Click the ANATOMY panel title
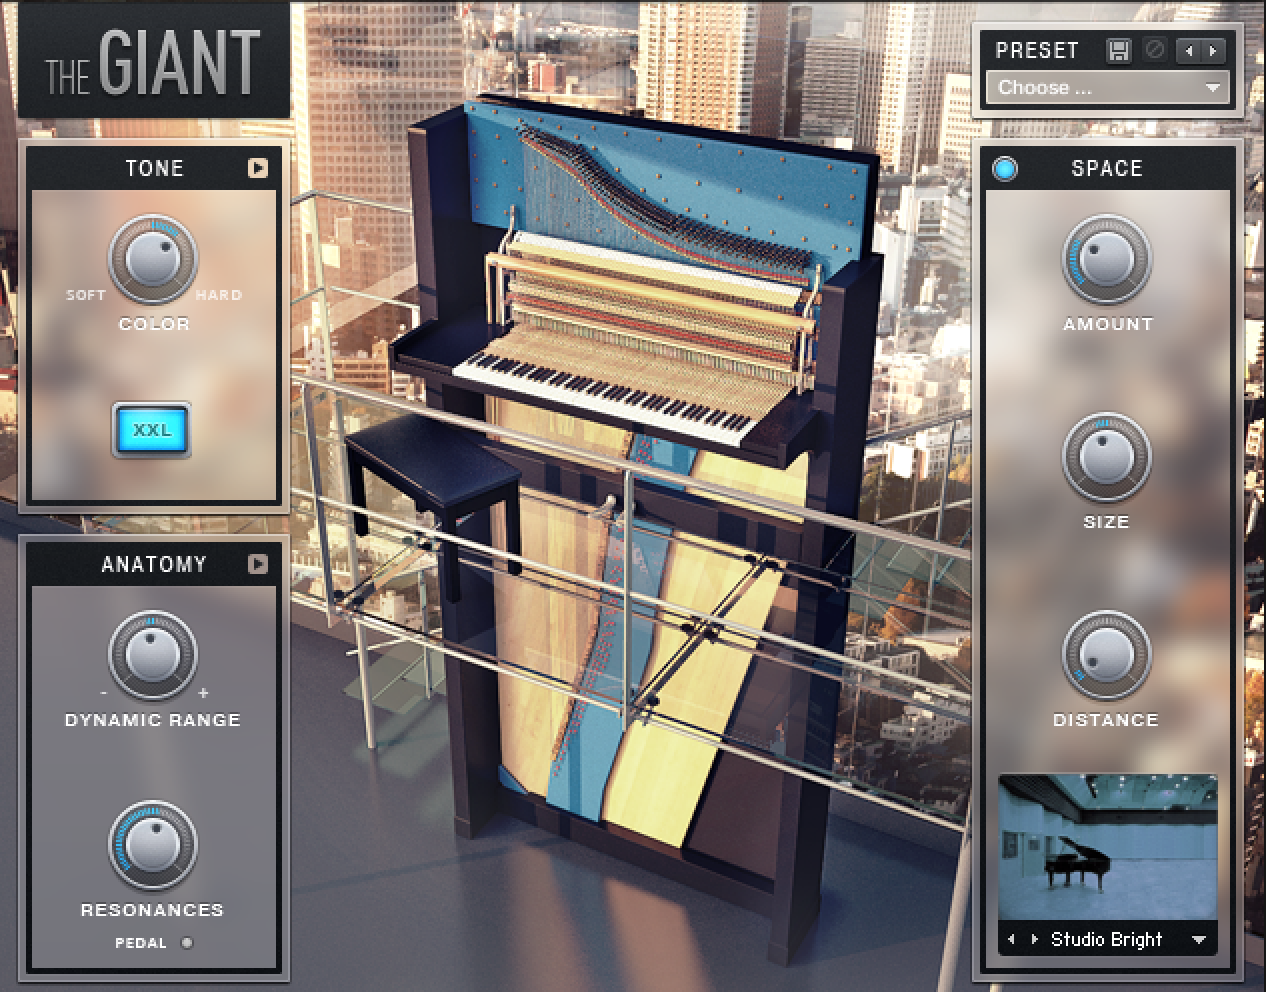1266x992 pixels. (x=154, y=564)
